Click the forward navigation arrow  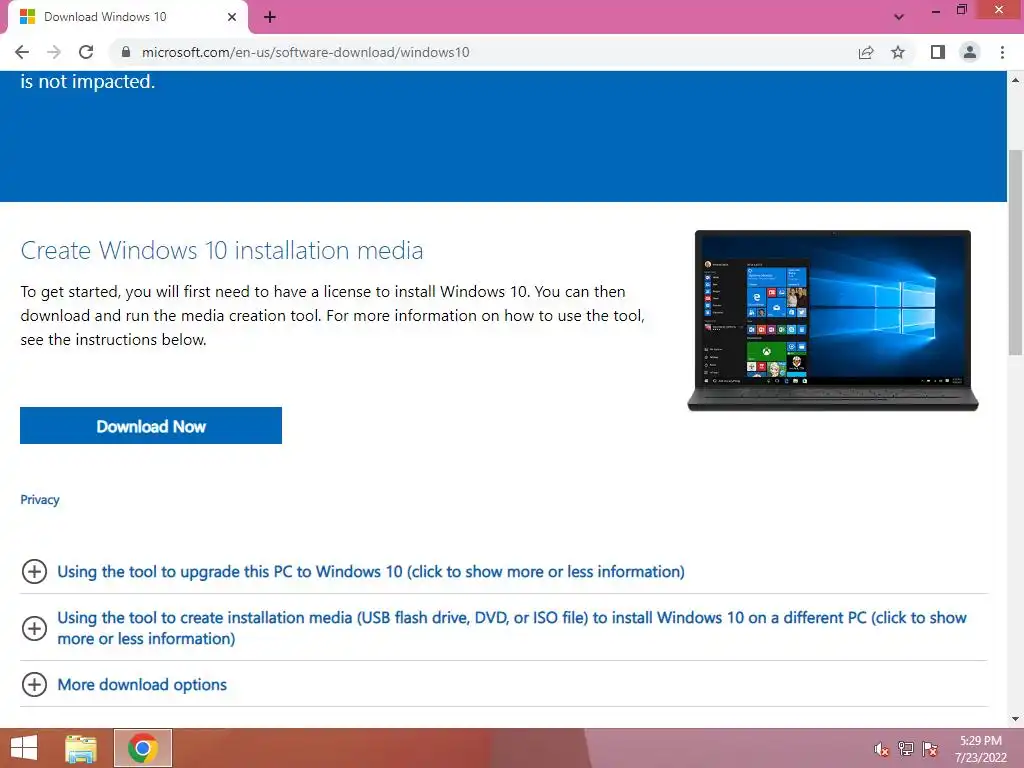[x=54, y=52]
